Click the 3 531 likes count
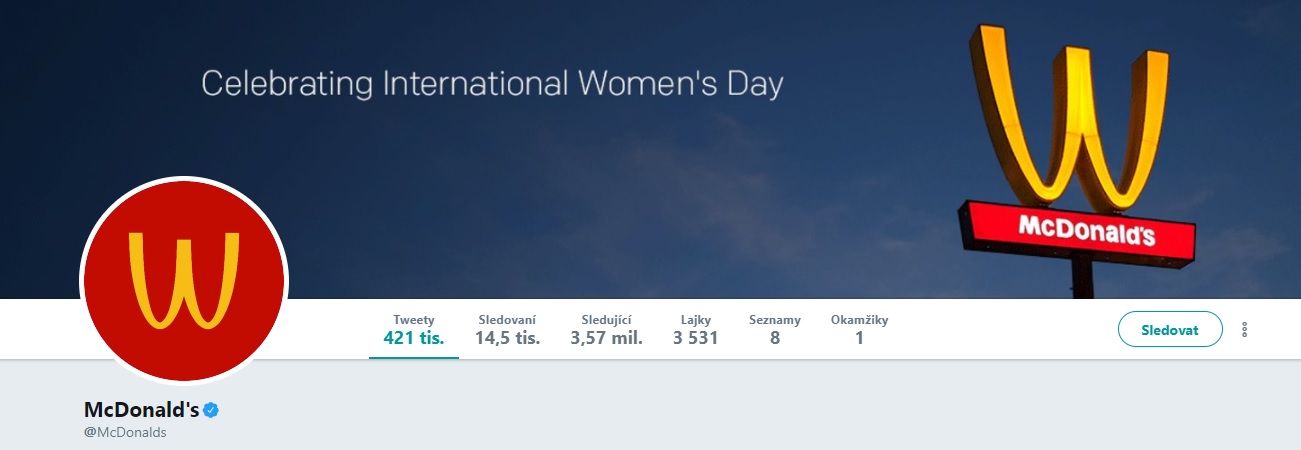The width and height of the screenshot is (1301, 450). [x=695, y=338]
